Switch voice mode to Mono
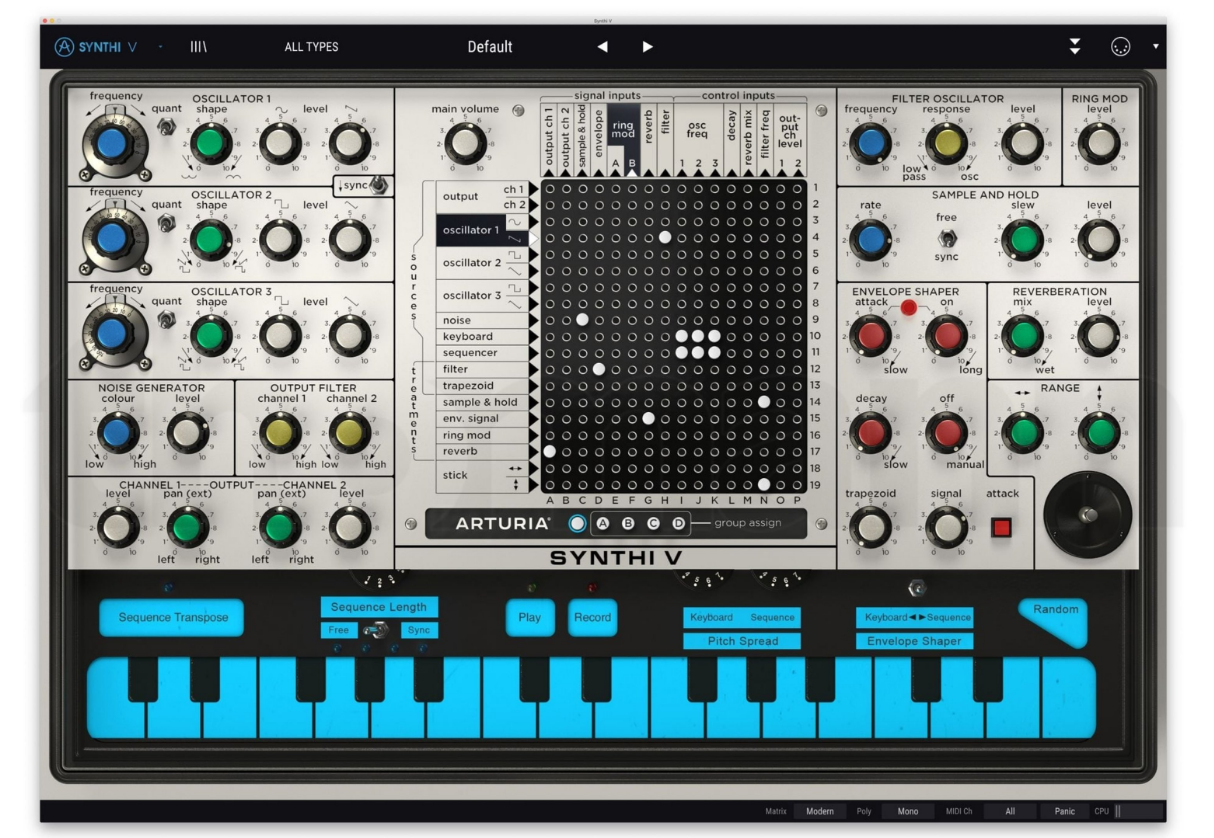 (x=907, y=811)
